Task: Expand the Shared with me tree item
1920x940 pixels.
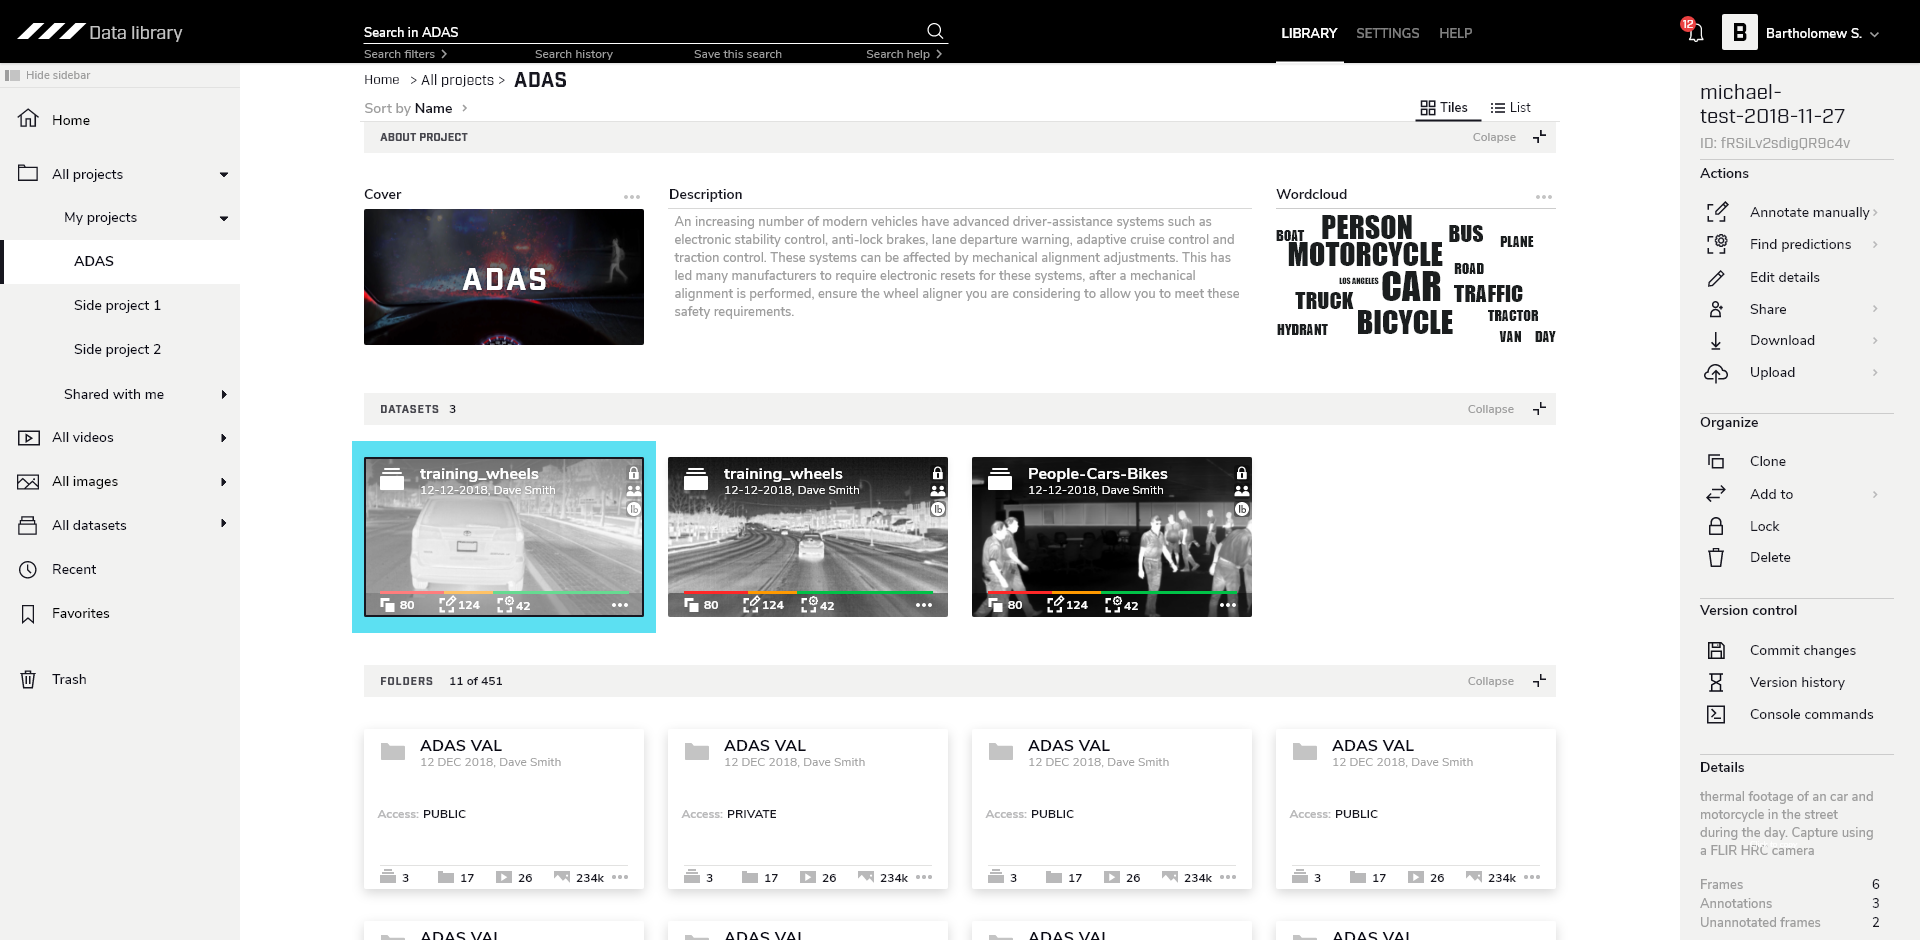Action: tap(224, 394)
